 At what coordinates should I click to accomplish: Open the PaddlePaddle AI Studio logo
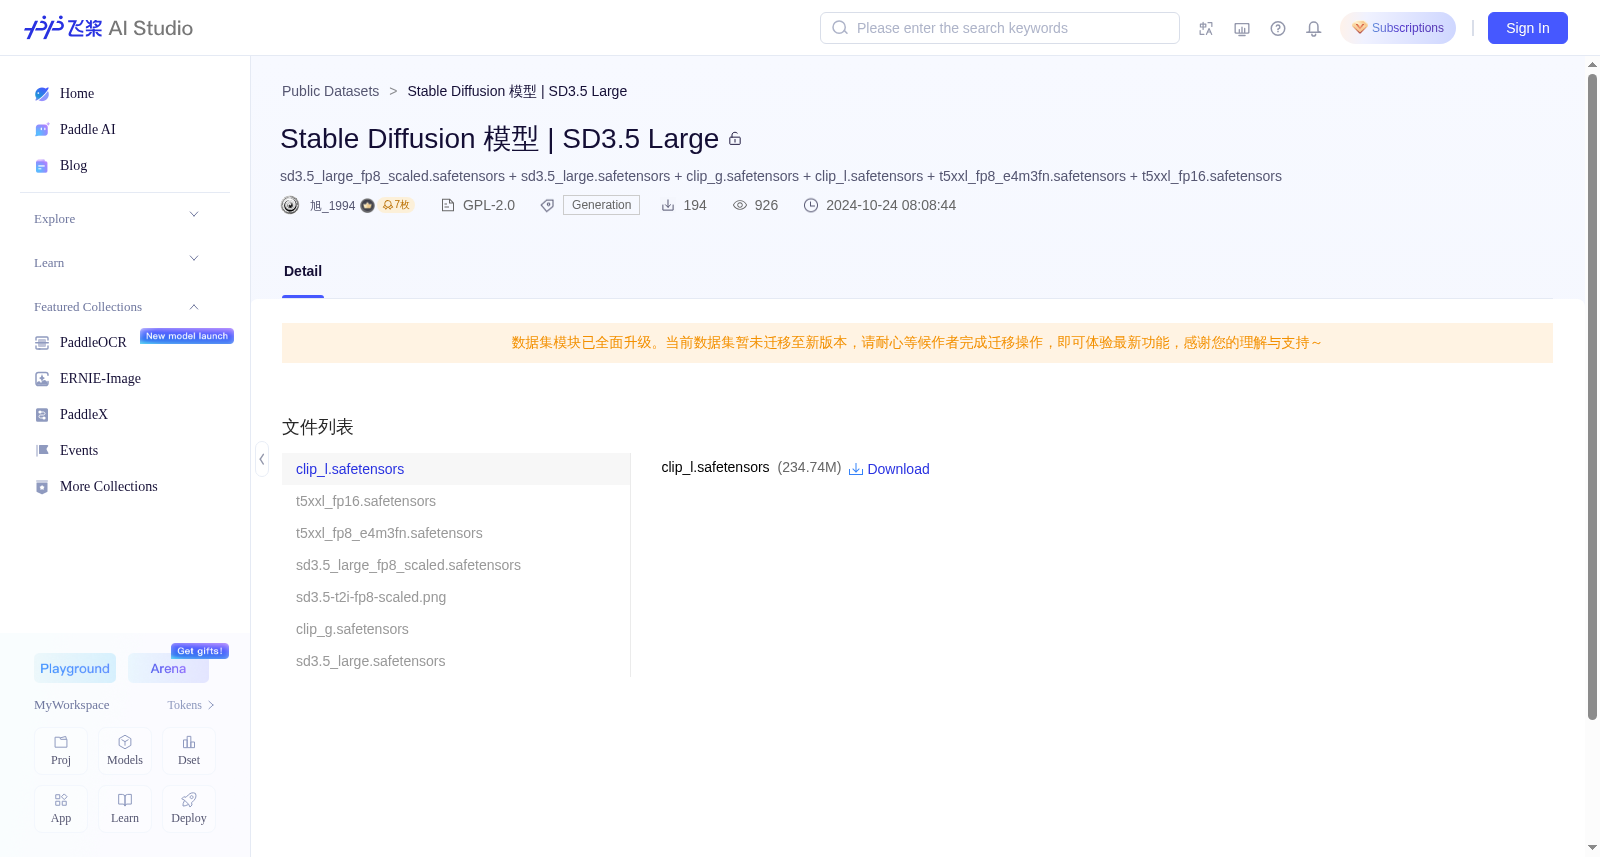click(108, 28)
